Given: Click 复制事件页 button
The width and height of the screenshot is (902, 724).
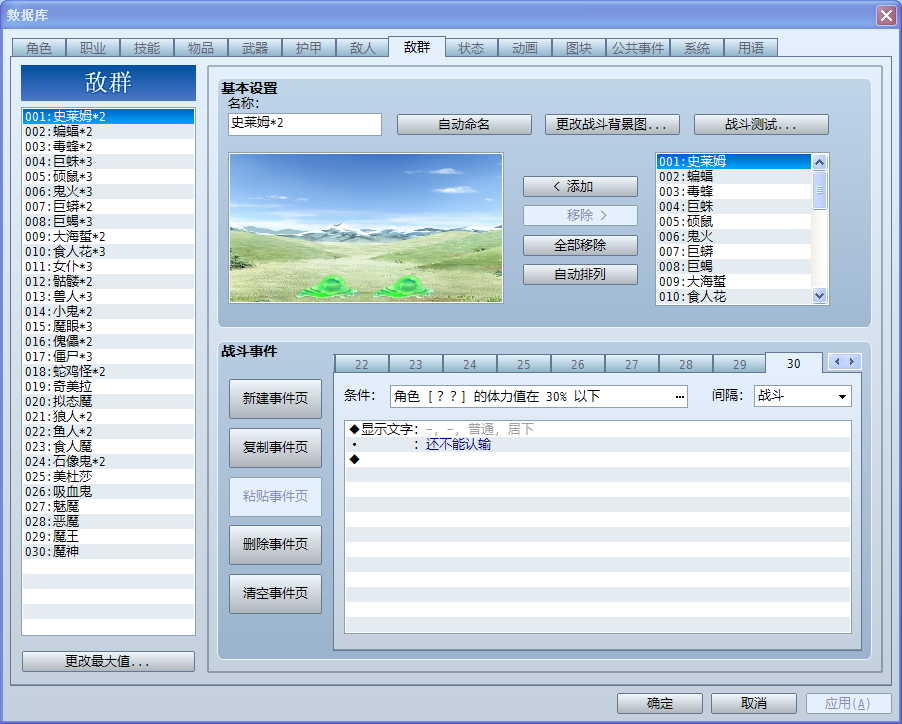Looking at the screenshot, I should click(x=275, y=447).
